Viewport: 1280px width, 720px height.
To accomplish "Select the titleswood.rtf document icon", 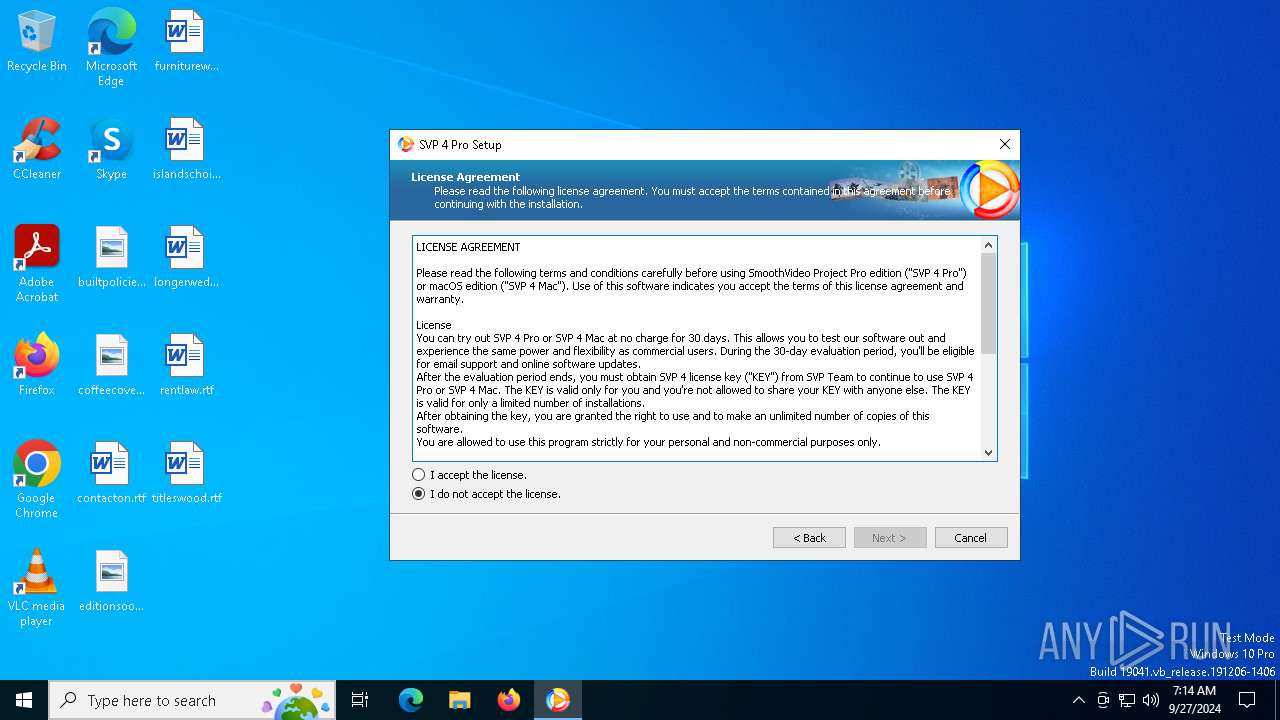I will tap(186, 474).
